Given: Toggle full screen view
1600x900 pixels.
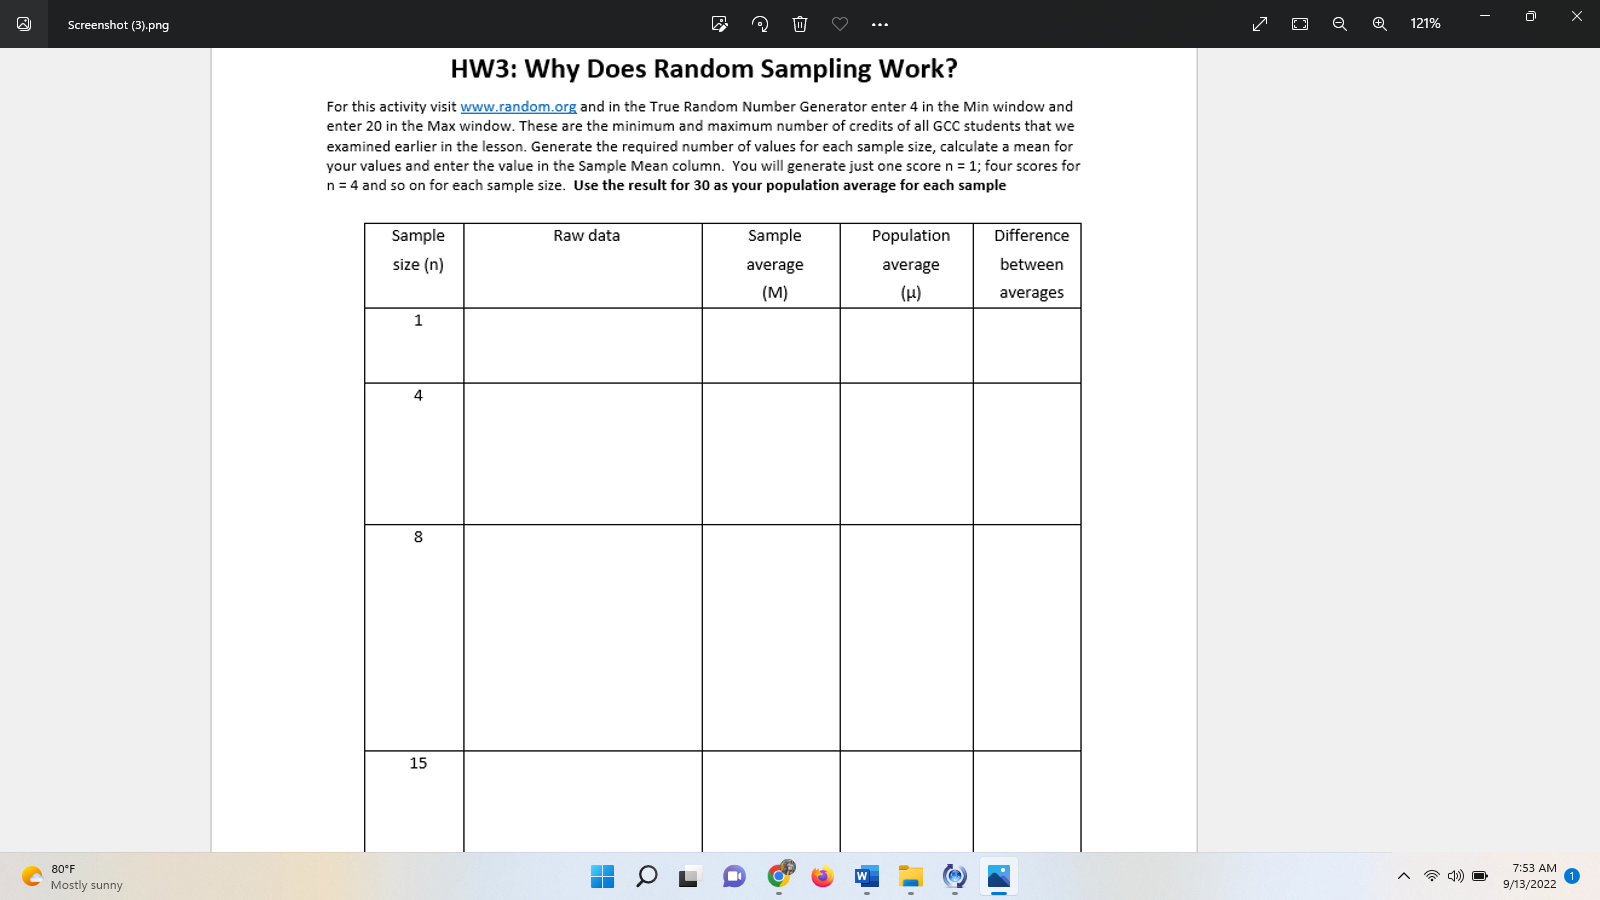Looking at the screenshot, I should pyautogui.click(x=1258, y=23).
